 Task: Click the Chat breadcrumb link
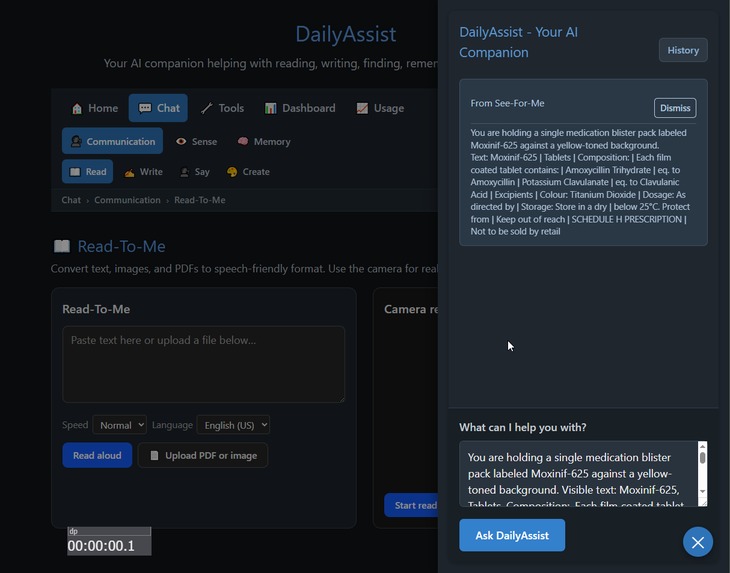71,200
